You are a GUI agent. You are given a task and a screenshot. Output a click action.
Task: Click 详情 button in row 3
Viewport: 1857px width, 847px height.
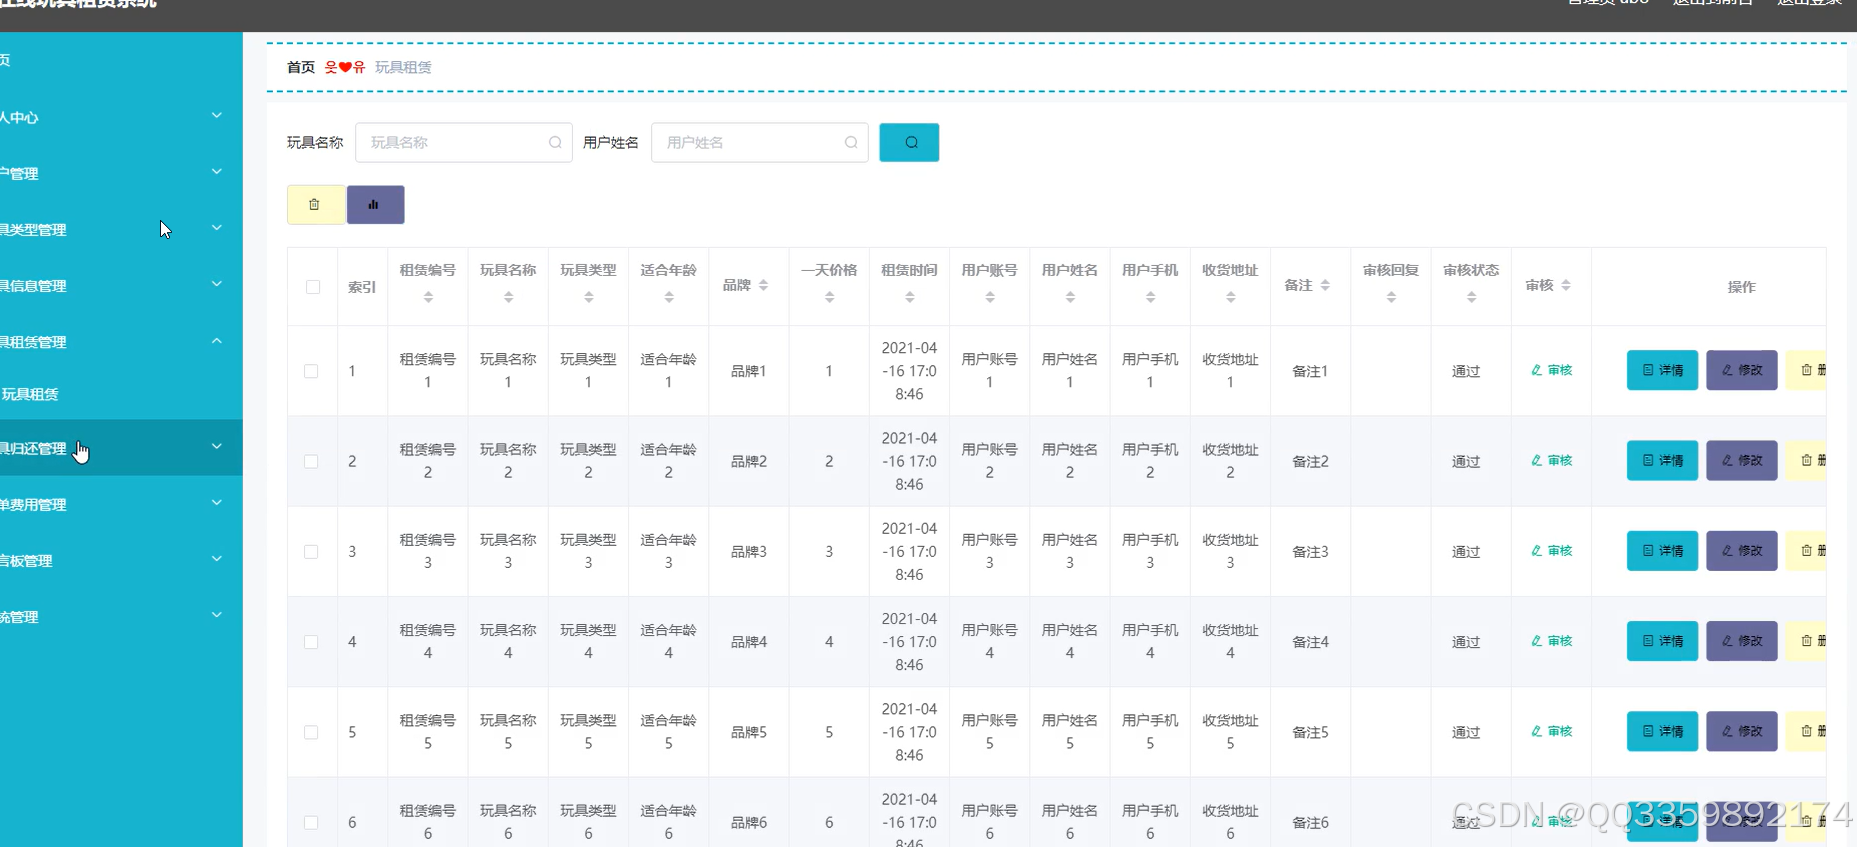1662,551
